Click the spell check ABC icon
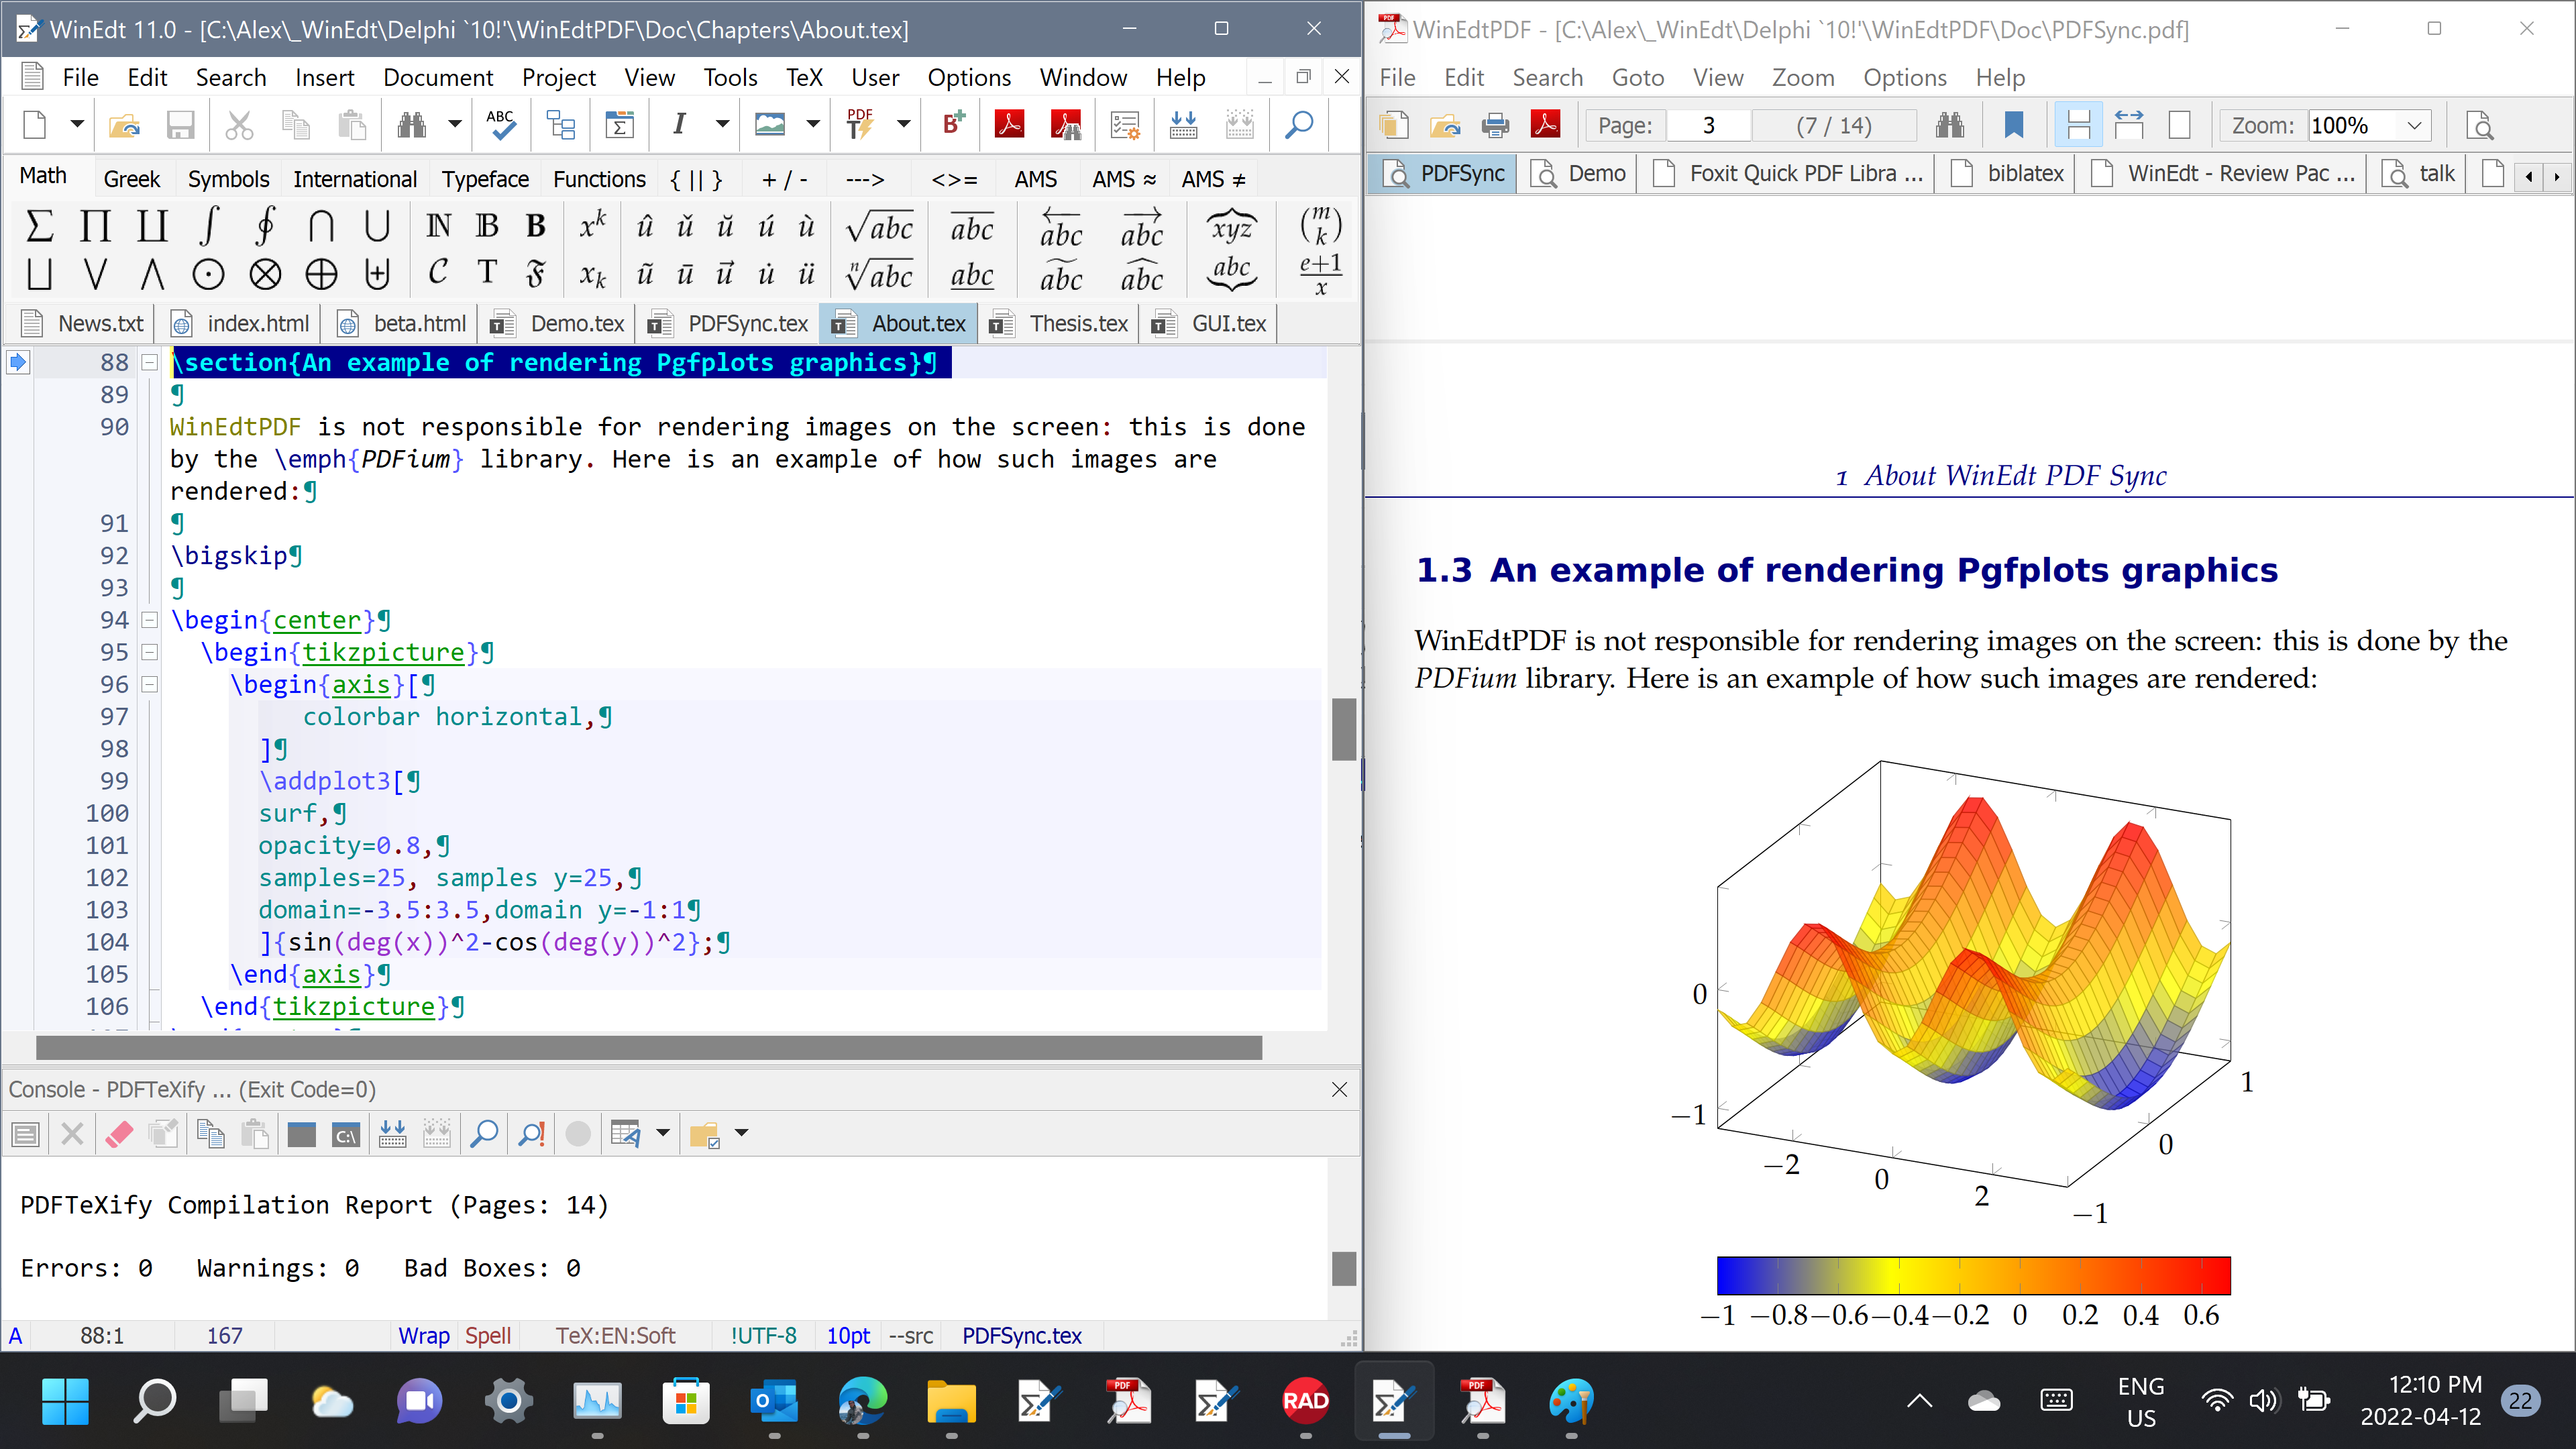 click(500, 124)
